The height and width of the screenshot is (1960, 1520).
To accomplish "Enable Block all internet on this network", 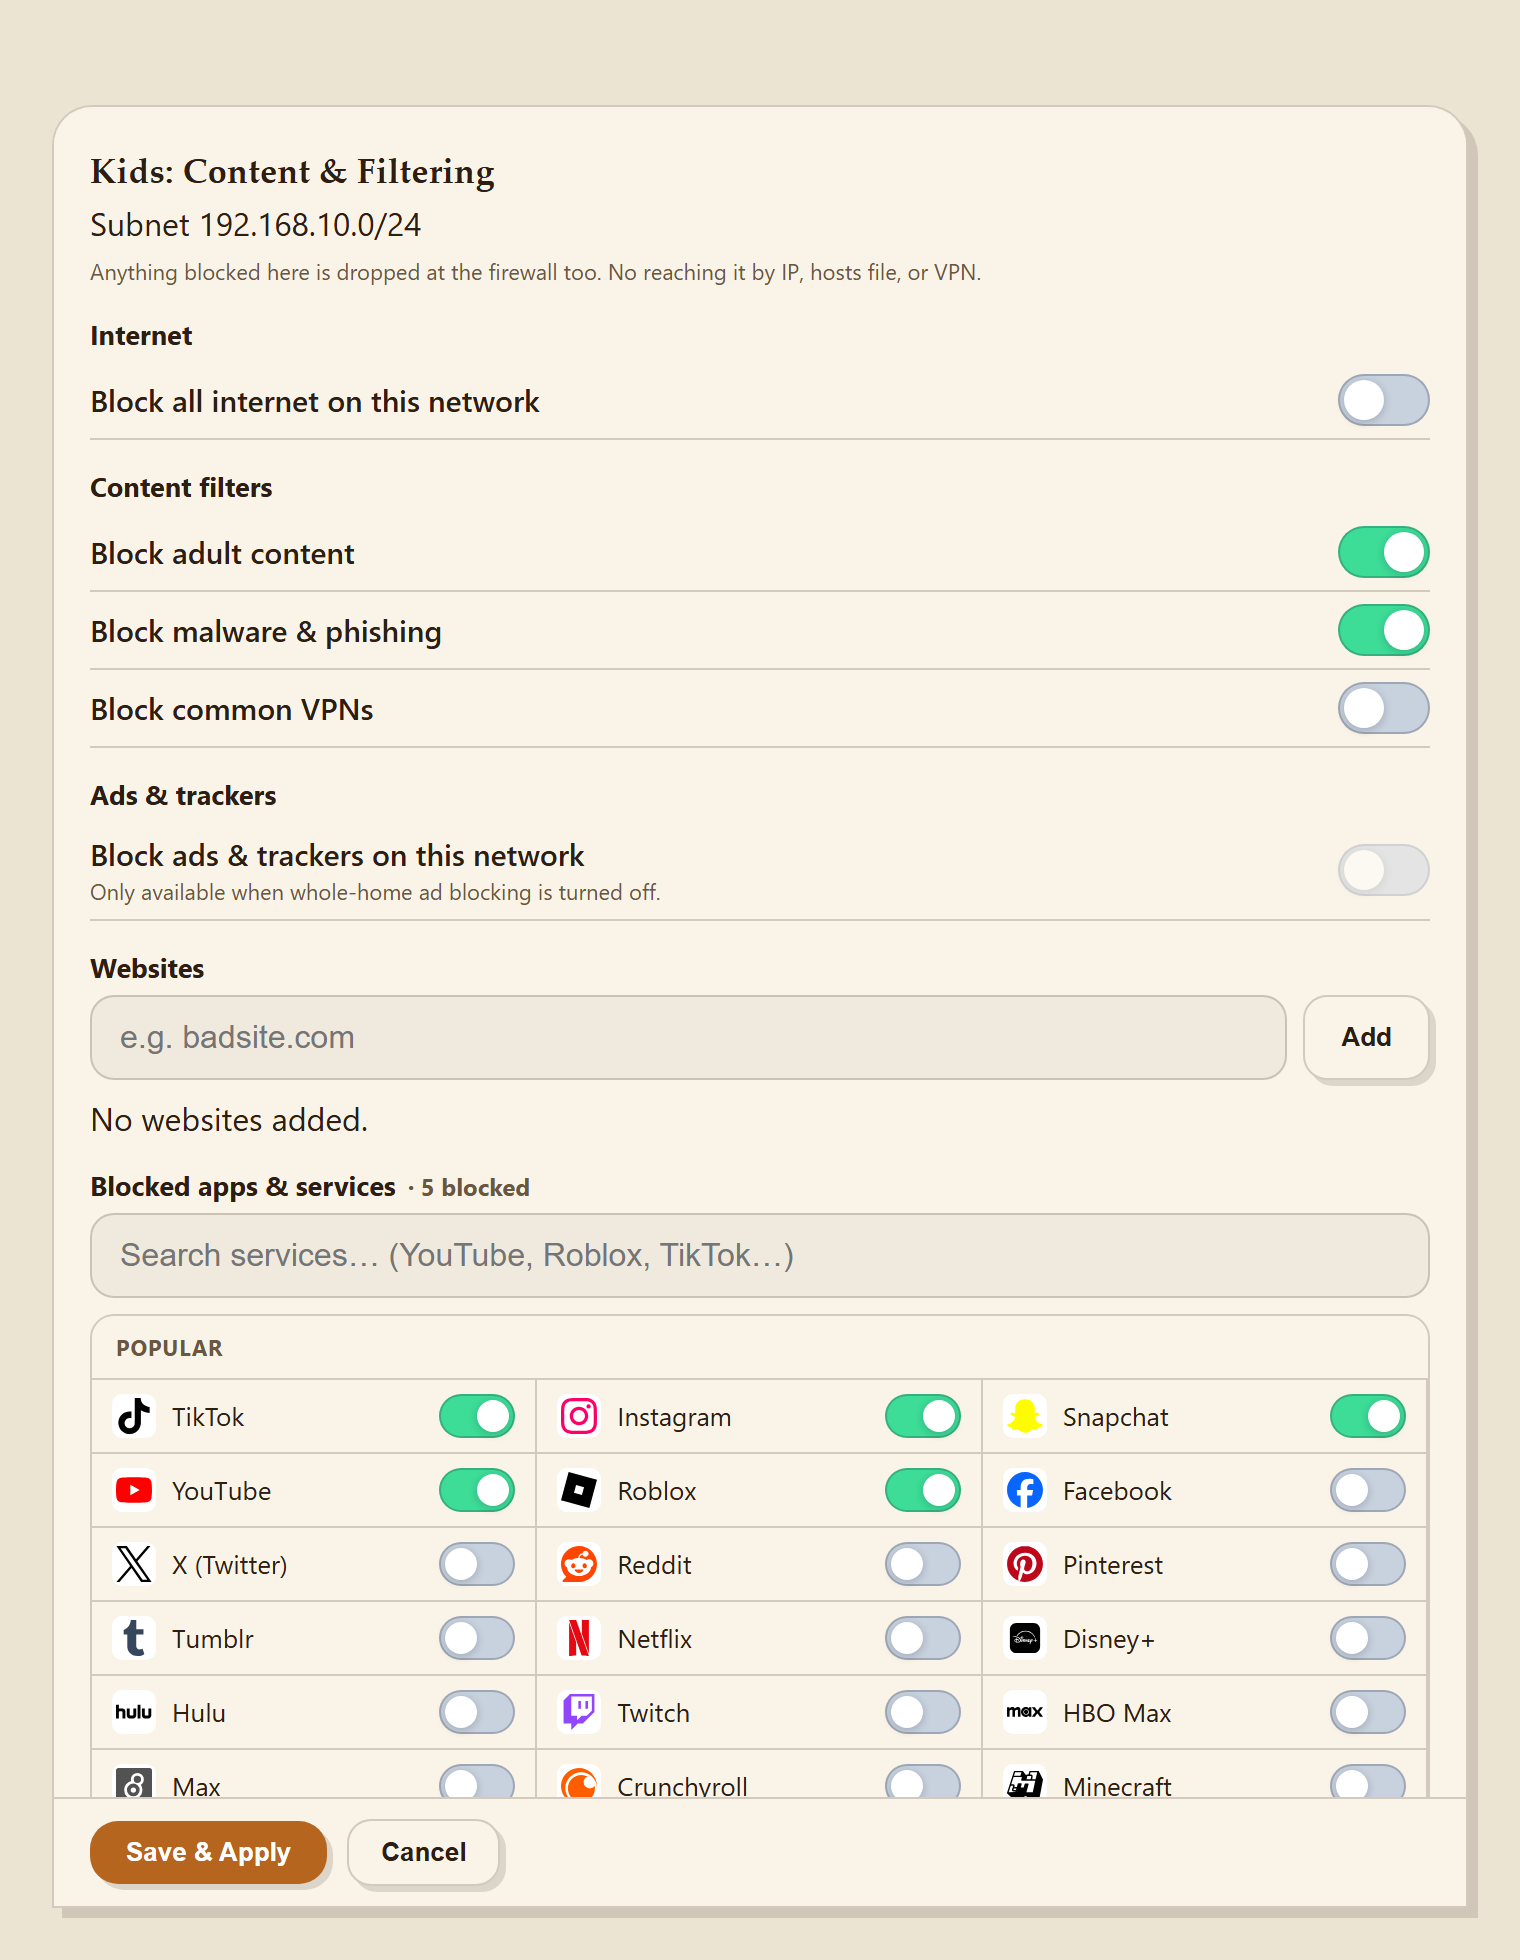I will coord(1383,400).
